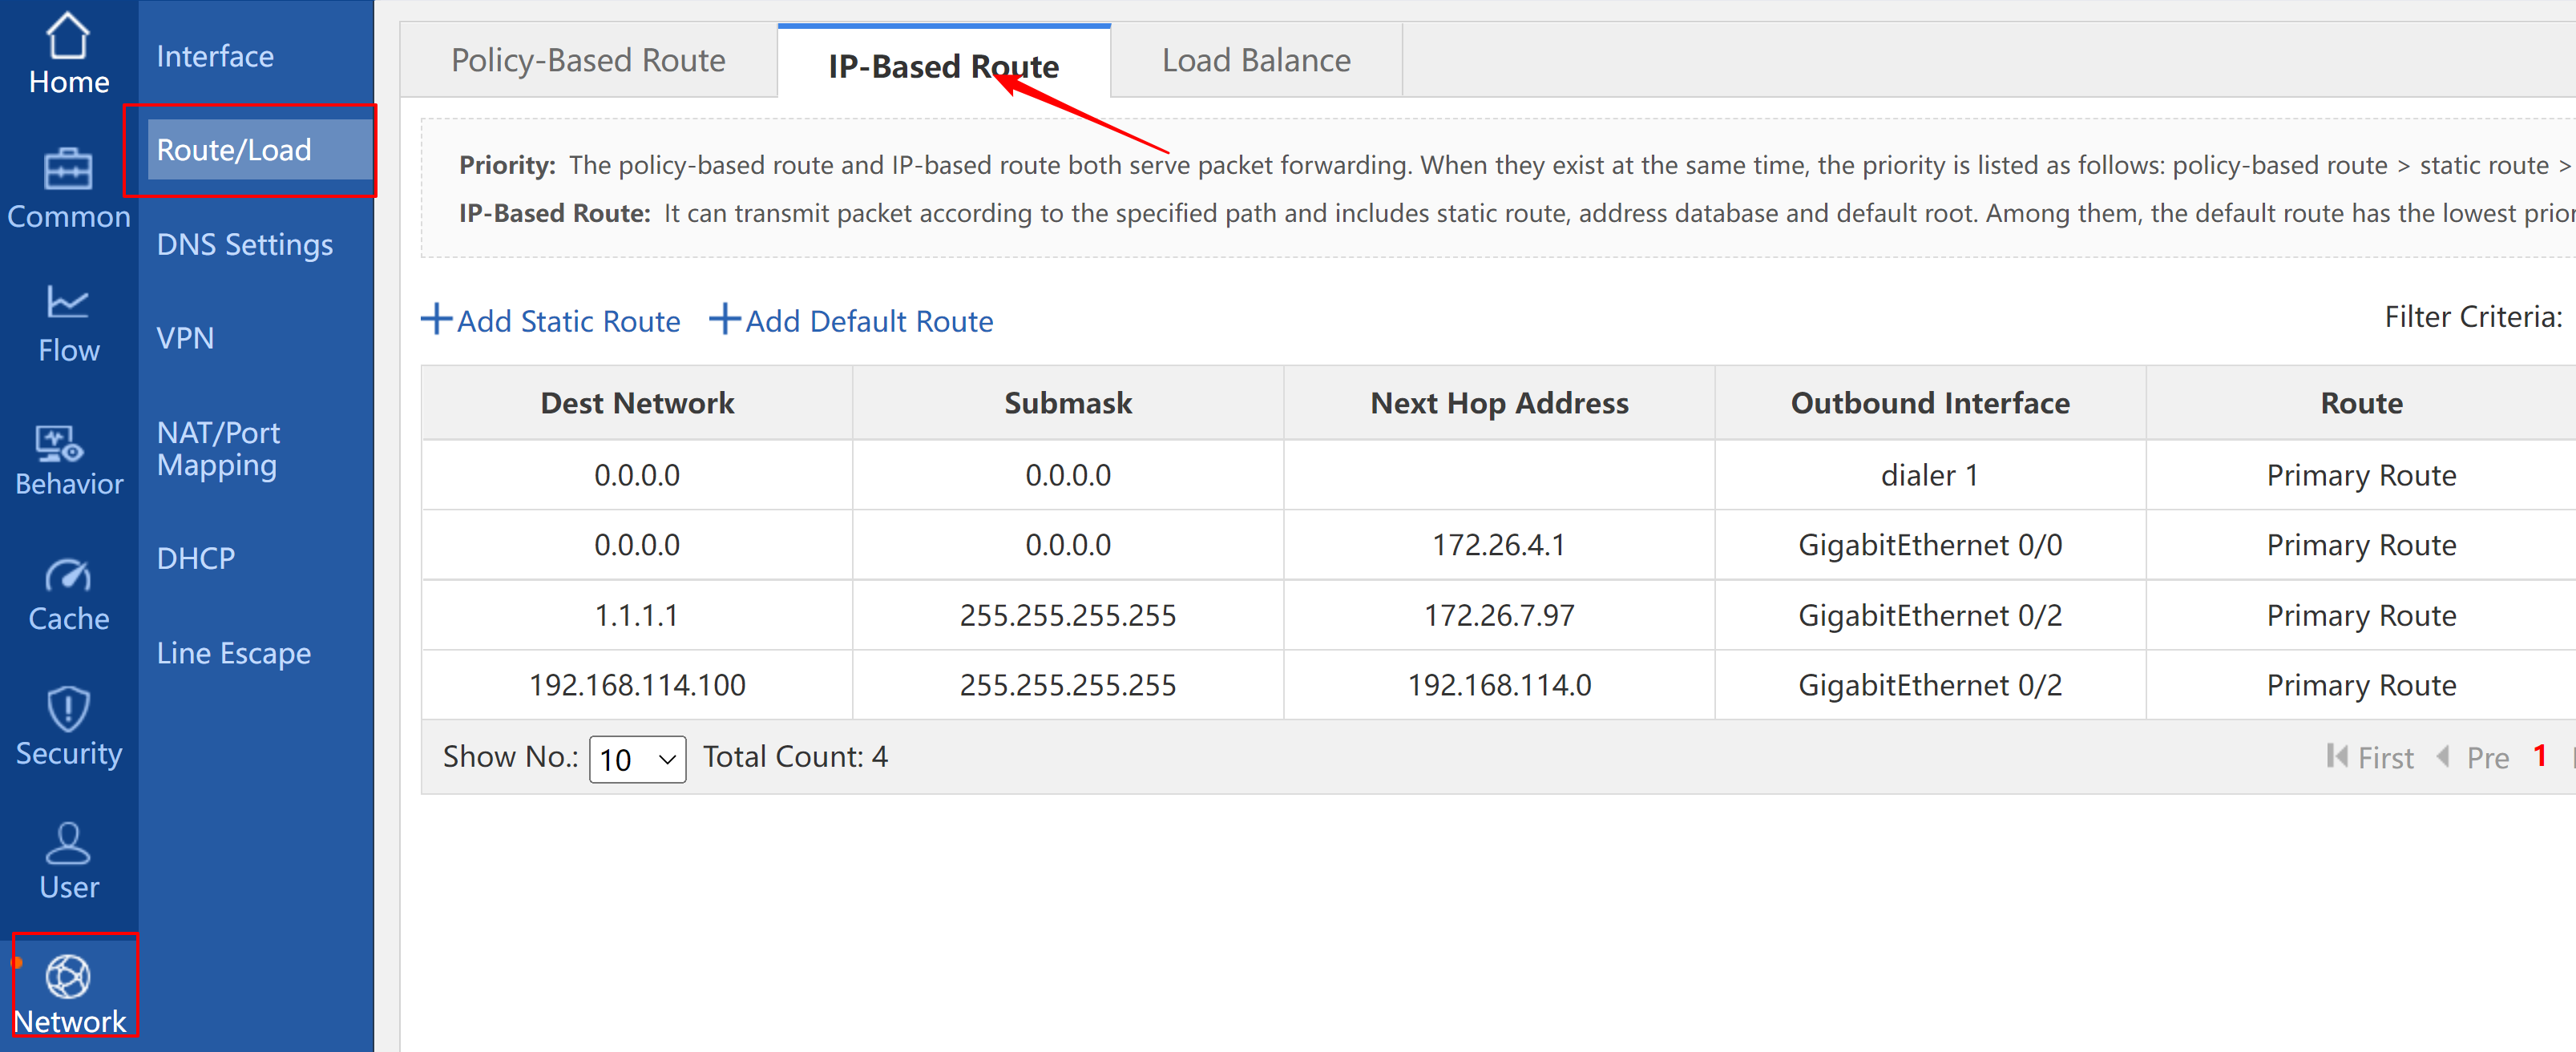Viewport: 2576px width, 1052px height.
Task: Select the Network globe icon
Action: click(x=68, y=977)
